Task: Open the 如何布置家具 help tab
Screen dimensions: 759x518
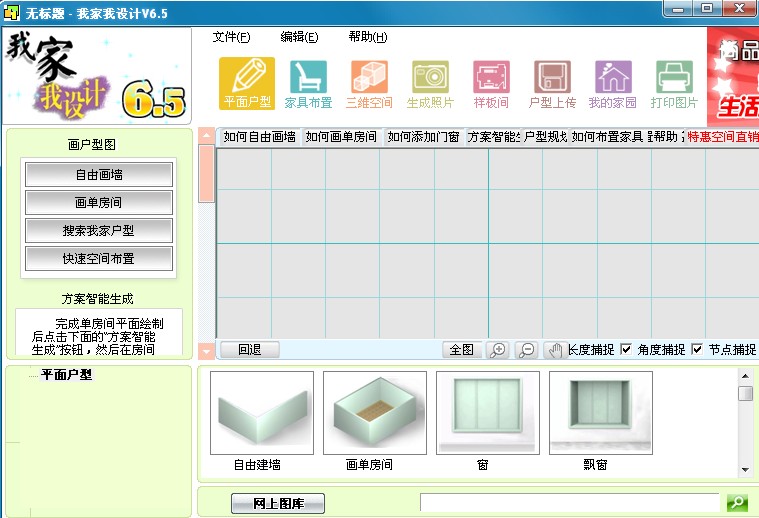Action: tap(607, 137)
